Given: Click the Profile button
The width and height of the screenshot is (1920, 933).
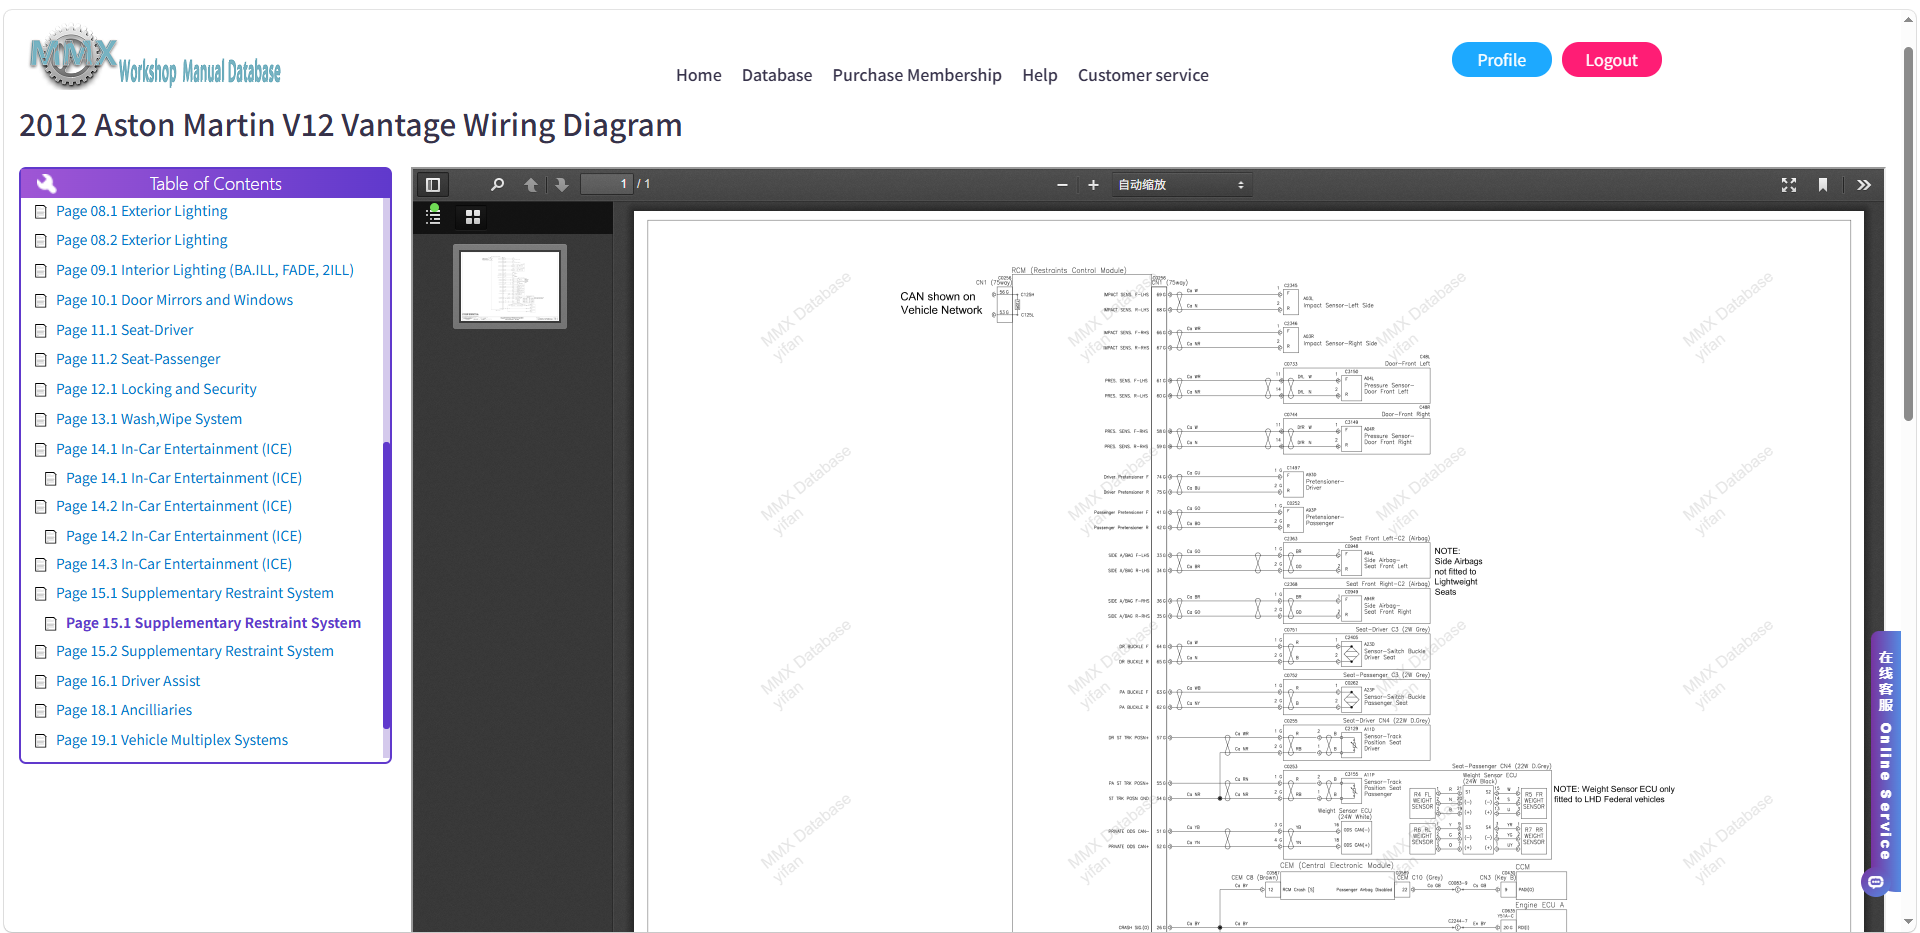Looking at the screenshot, I should pyautogui.click(x=1502, y=60).
